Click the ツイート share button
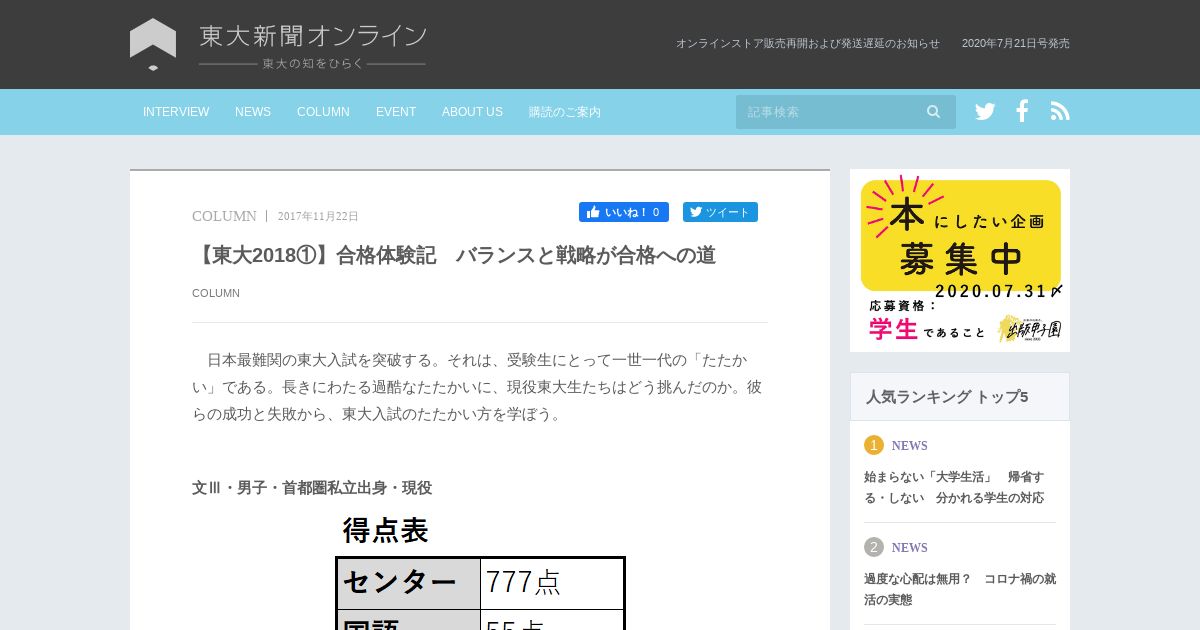The image size is (1200, 630). point(720,212)
